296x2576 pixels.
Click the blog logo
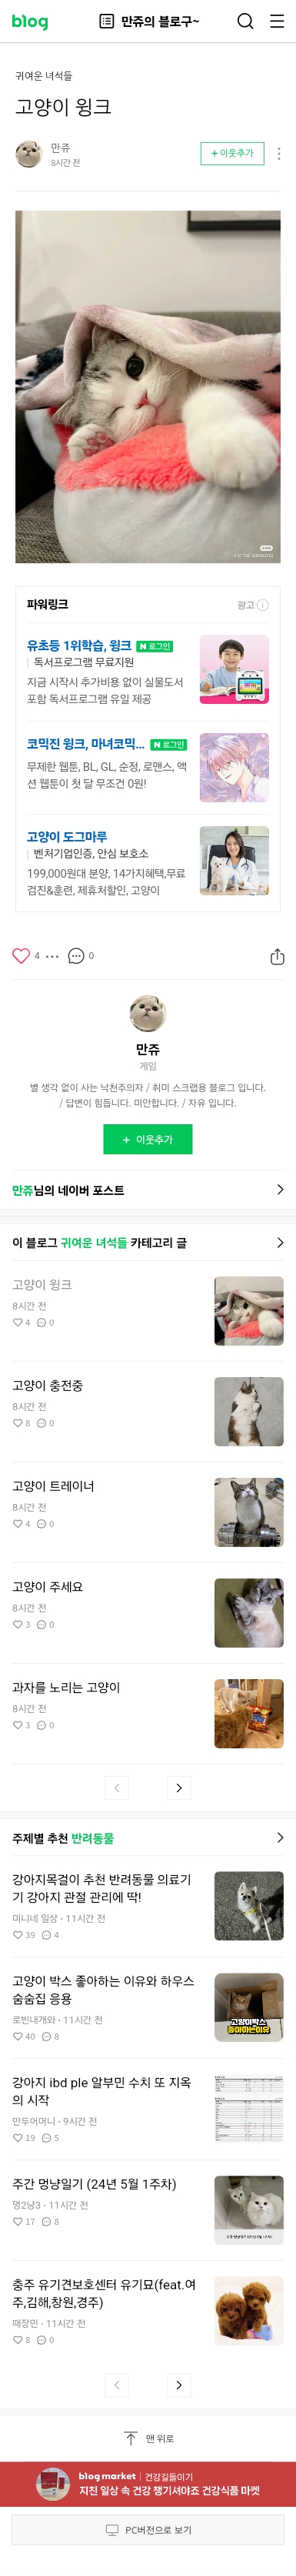coord(30,21)
